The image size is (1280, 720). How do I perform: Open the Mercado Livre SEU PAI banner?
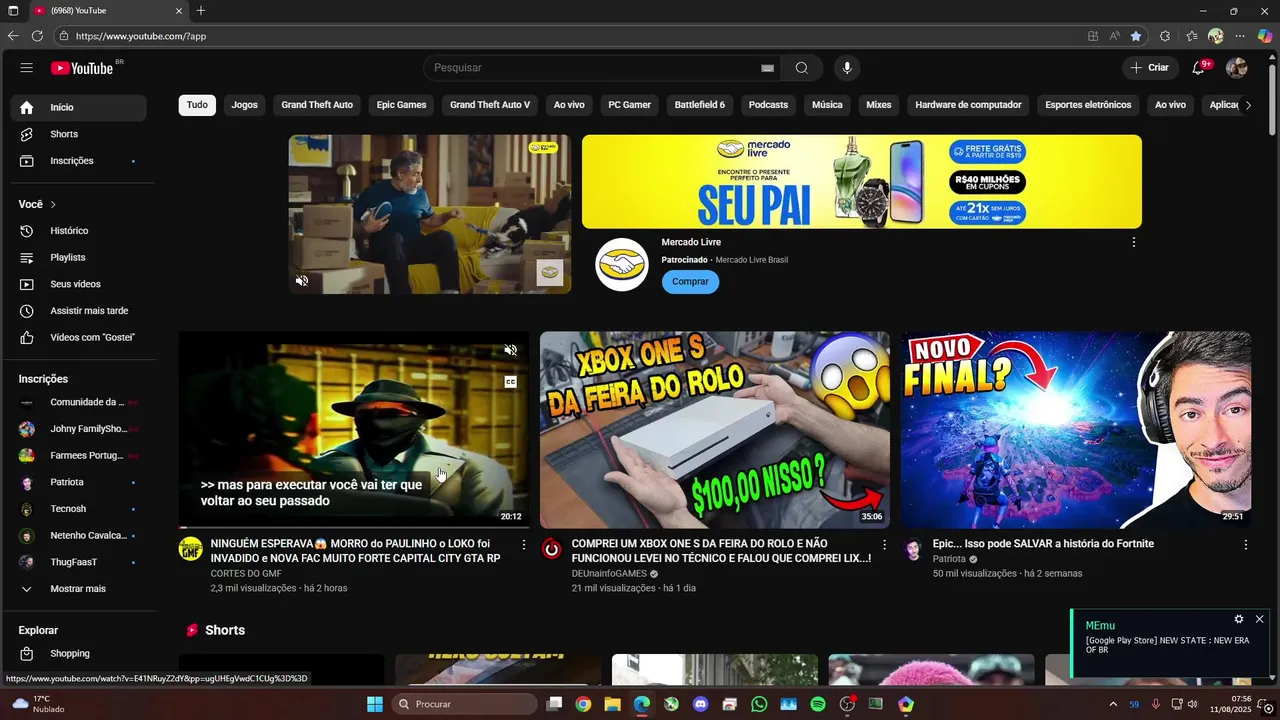(862, 182)
